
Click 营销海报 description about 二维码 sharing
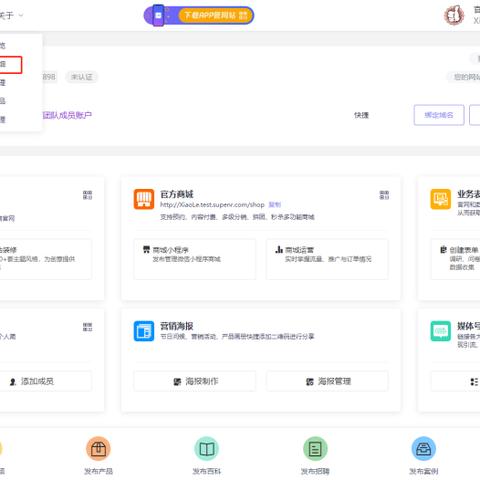(x=237, y=337)
